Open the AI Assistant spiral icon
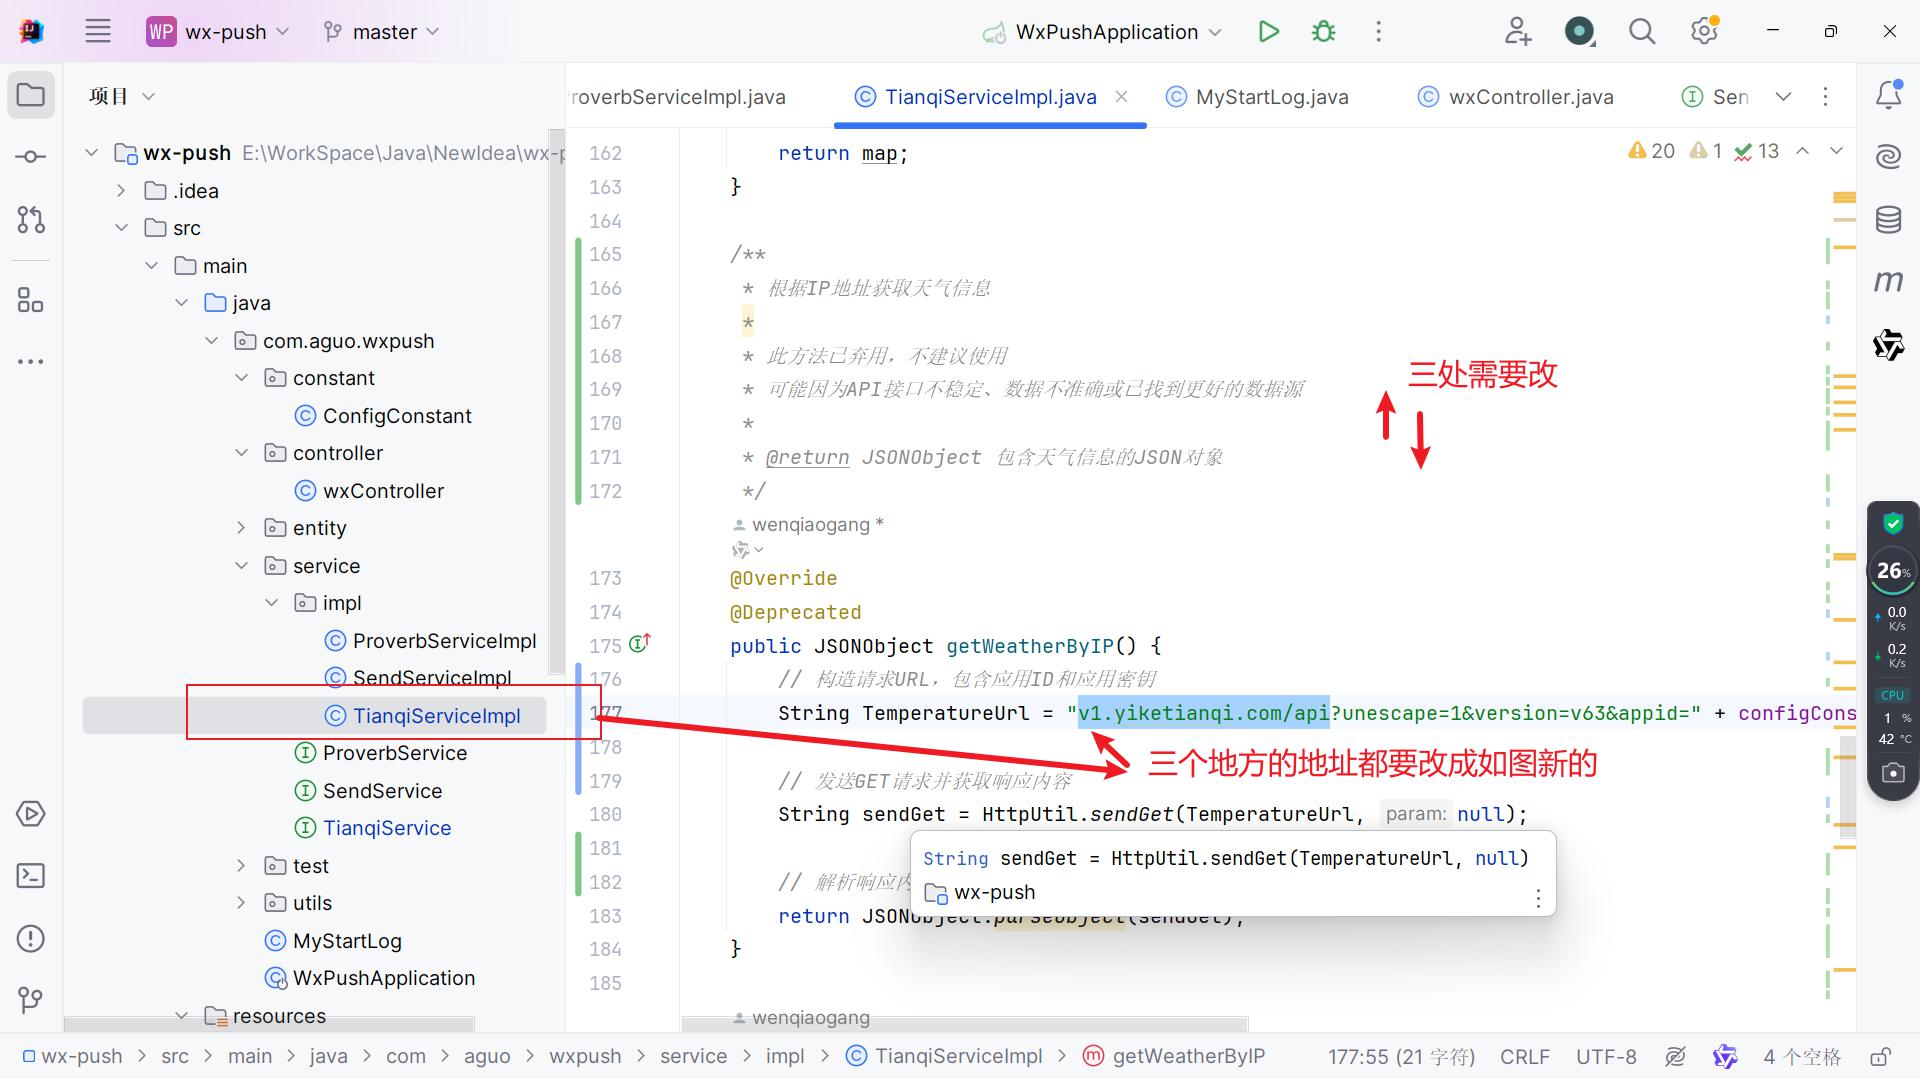The width and height of the screenshot is (1920, 1079). click(x=1888, y=157)
